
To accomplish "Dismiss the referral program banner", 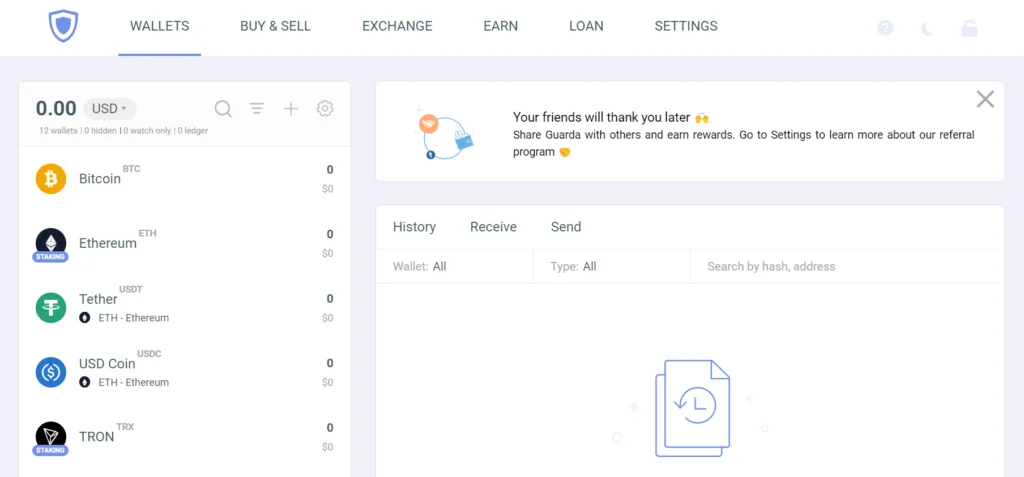I will (985, 99).
